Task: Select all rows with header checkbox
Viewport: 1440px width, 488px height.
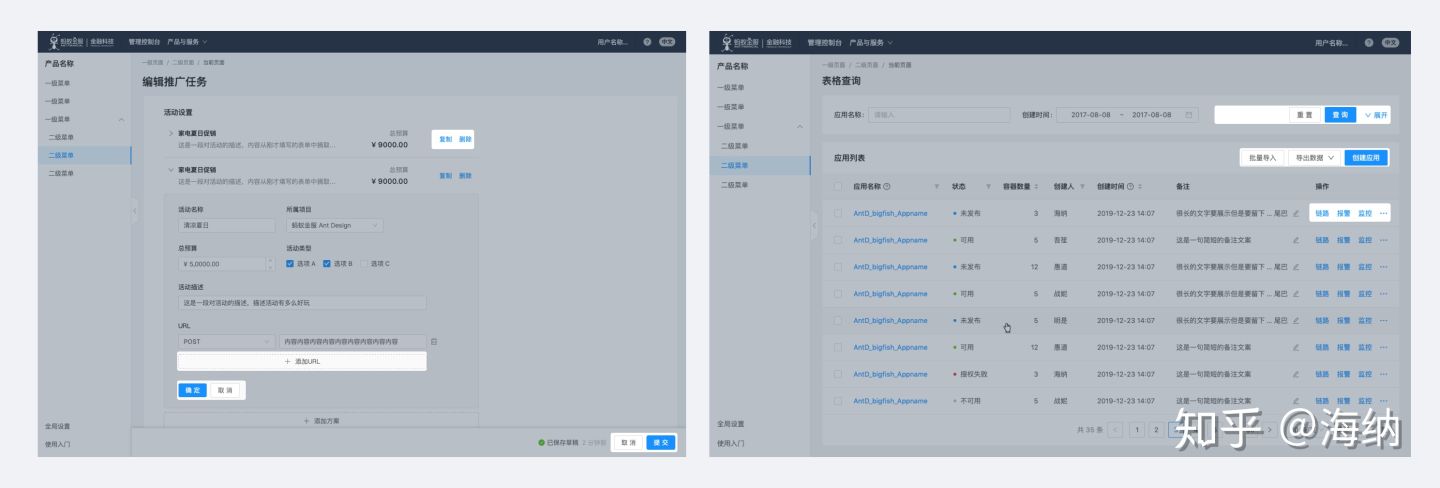Action: click(x=837, y=187)
